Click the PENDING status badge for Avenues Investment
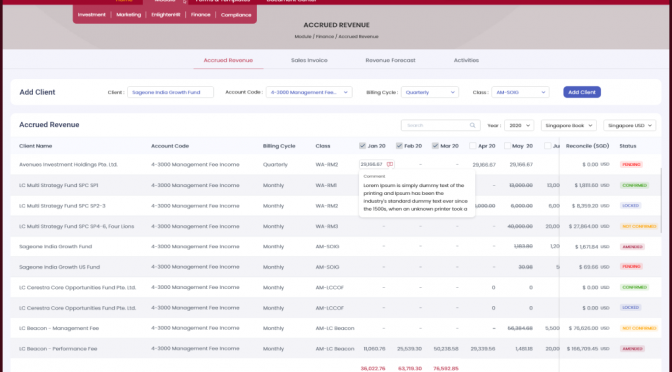Image resolution: width=672 pixels, height=372 pixels. 631,165
